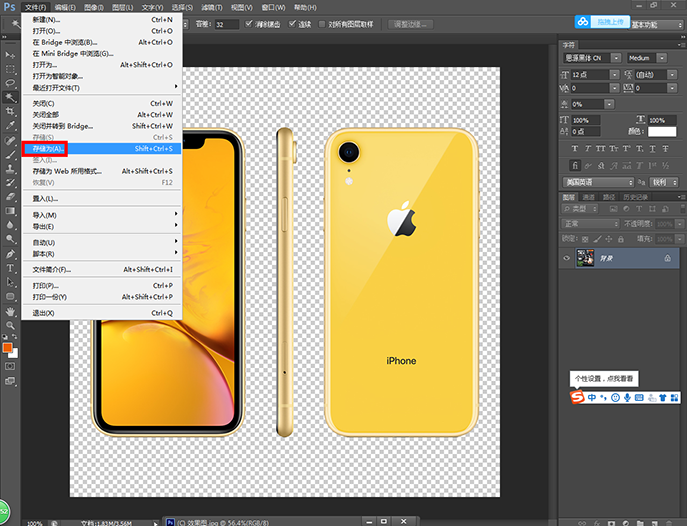Toggle lock transparent pixels icon
The image size is (687, 526).
click(x=585, y=239)
